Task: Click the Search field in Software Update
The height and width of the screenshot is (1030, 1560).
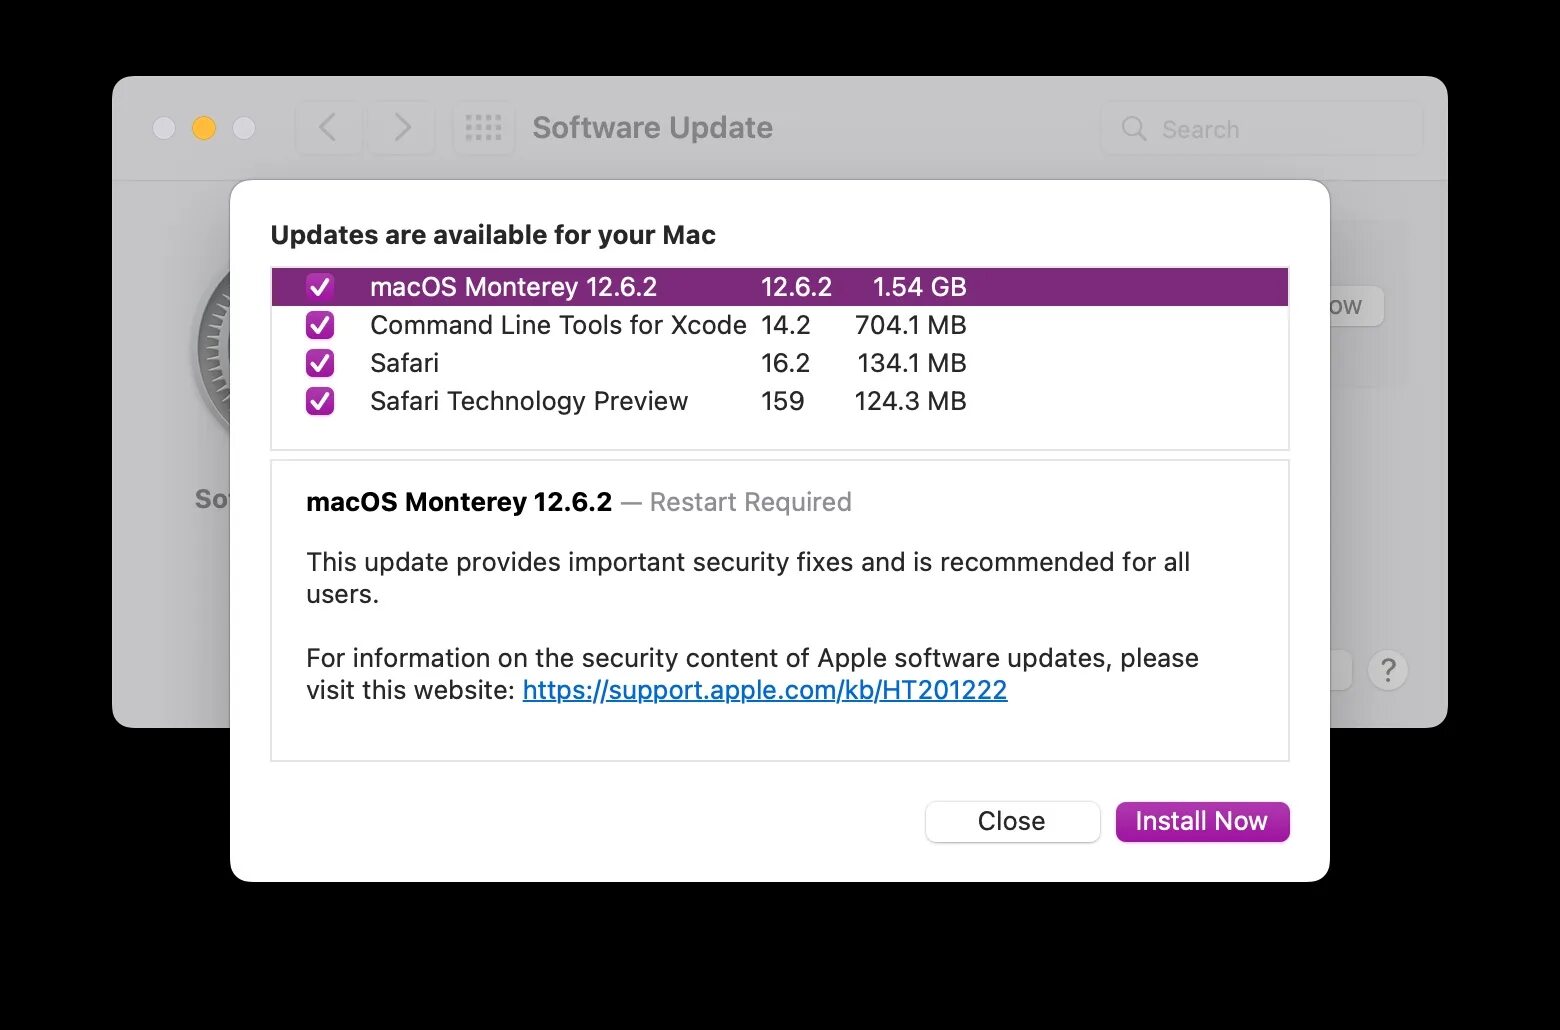Action: [1262, 129]
